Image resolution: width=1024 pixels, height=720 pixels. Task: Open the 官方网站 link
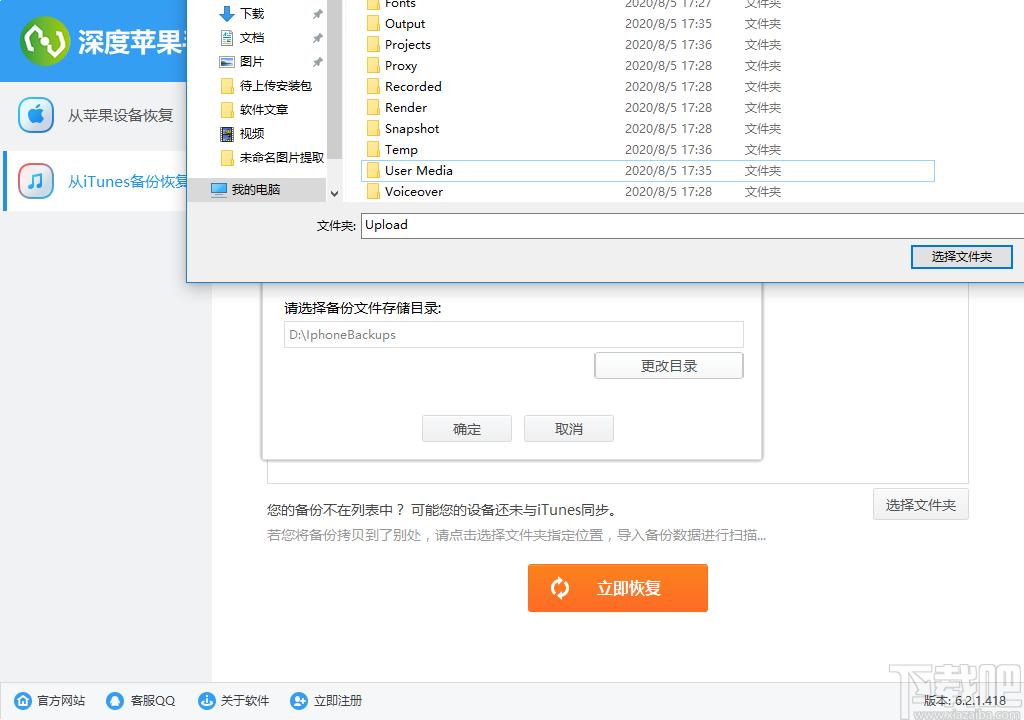coord(61,700)
